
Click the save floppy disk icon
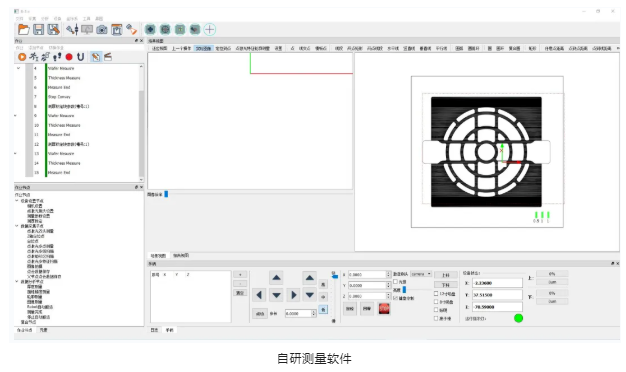pos(38,29)
